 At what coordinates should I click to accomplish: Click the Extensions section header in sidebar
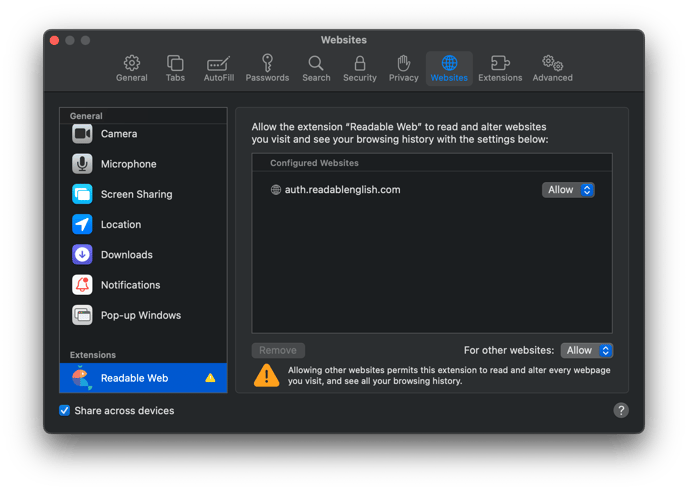93,355
